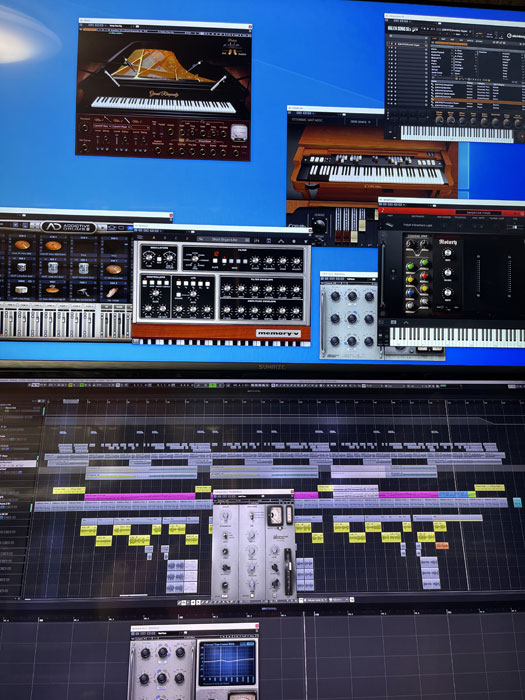Select the Rotary effect module label

pyautogui.click(x=448, y=242)
